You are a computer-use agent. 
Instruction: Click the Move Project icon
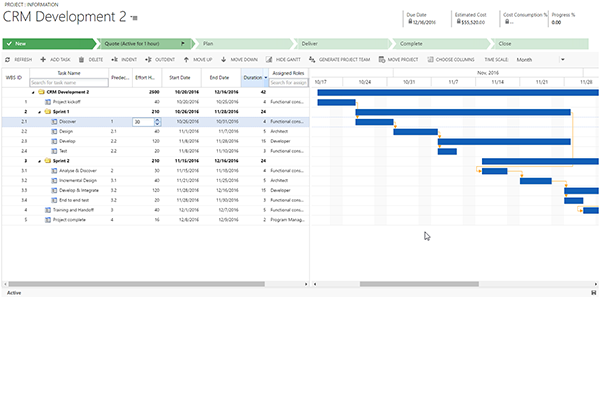382,60
